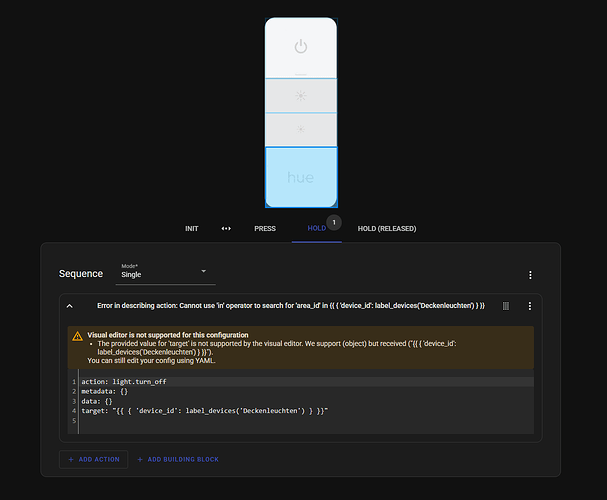
Task: Click the warning triangle icon
Action: pos(77,336)
